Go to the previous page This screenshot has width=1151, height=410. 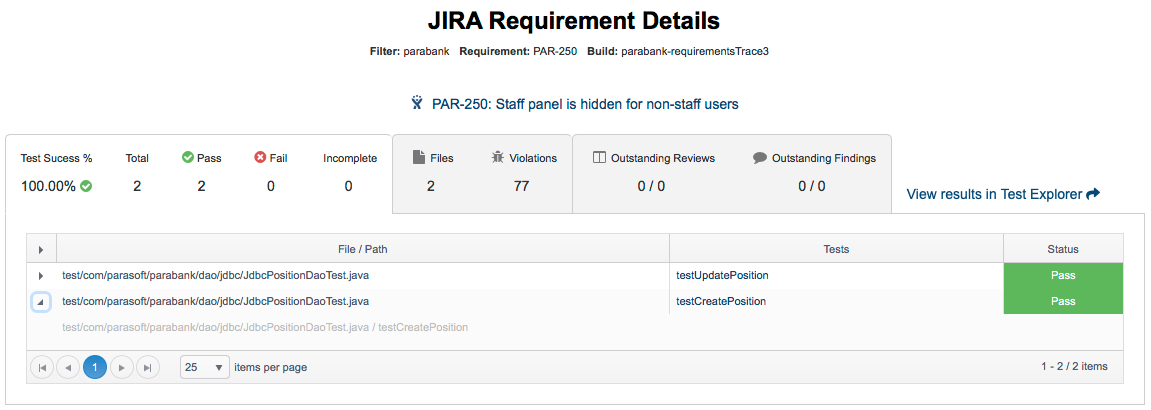[x=68, y=367]
